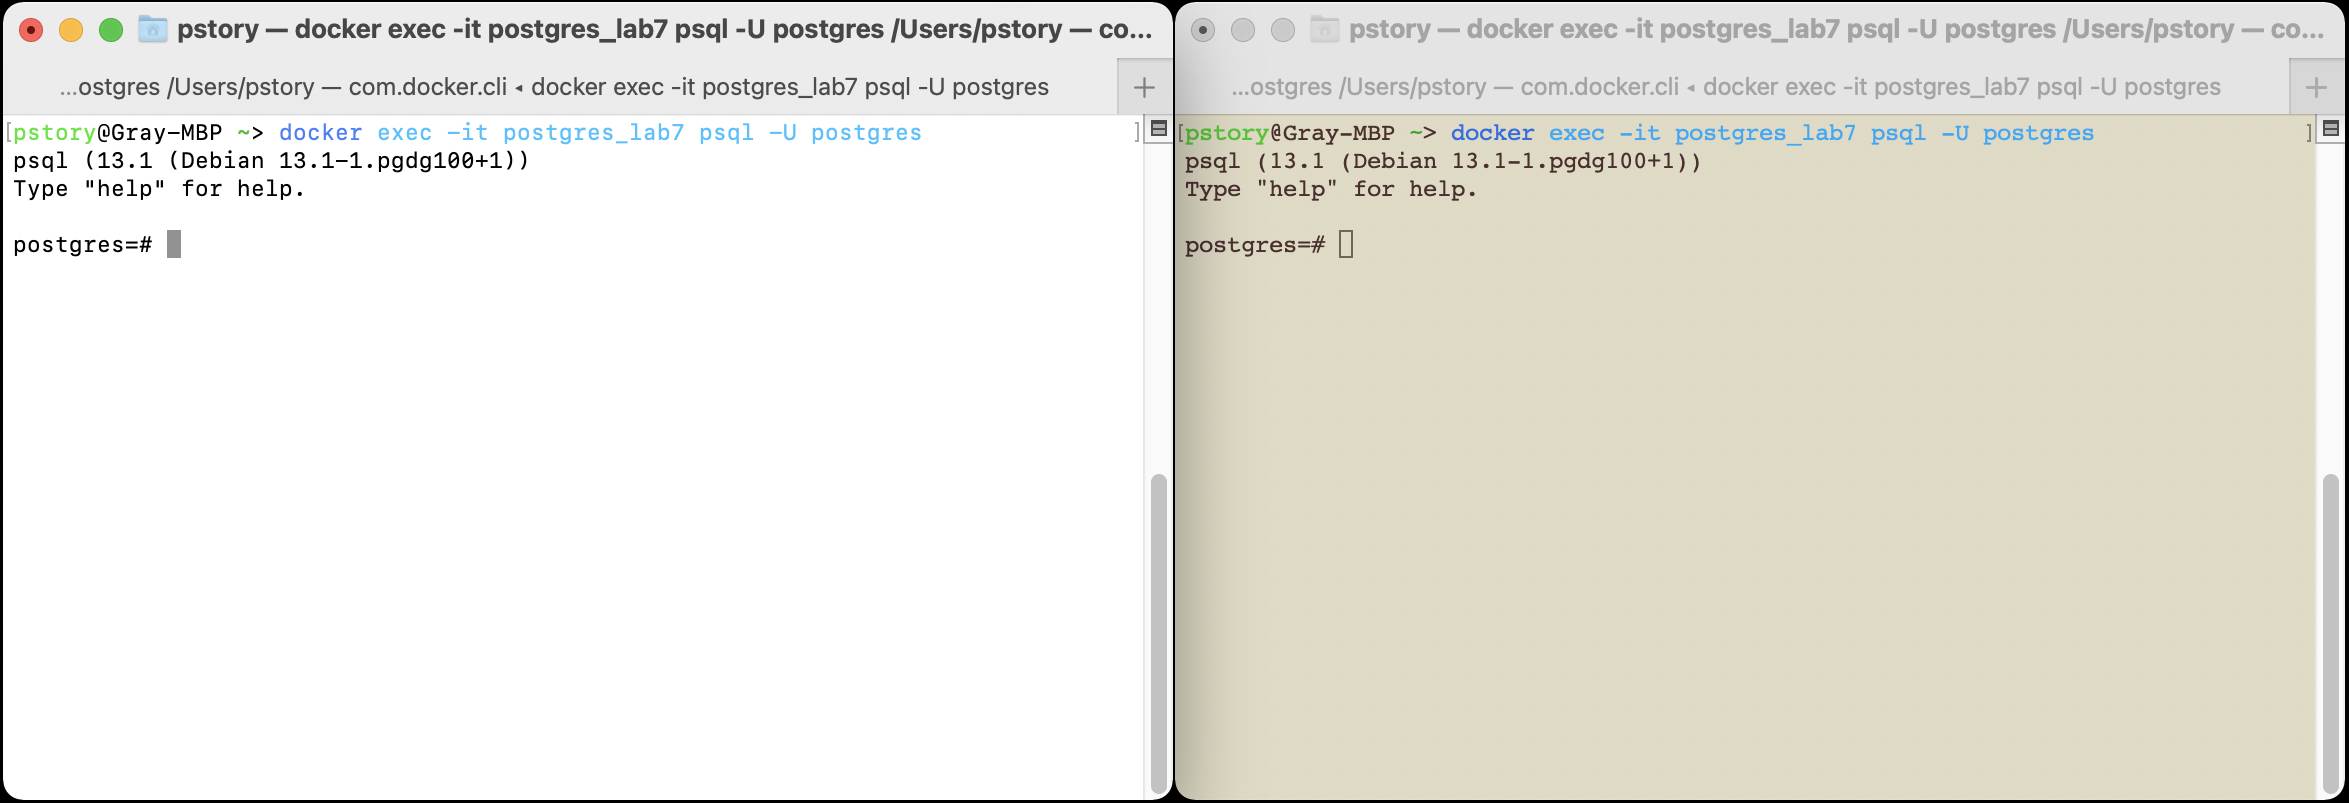Image resolution: width=2349 pixels, height=803 pixels.
Task: Click the folder proxy icon in active window title
Action: 152,30
